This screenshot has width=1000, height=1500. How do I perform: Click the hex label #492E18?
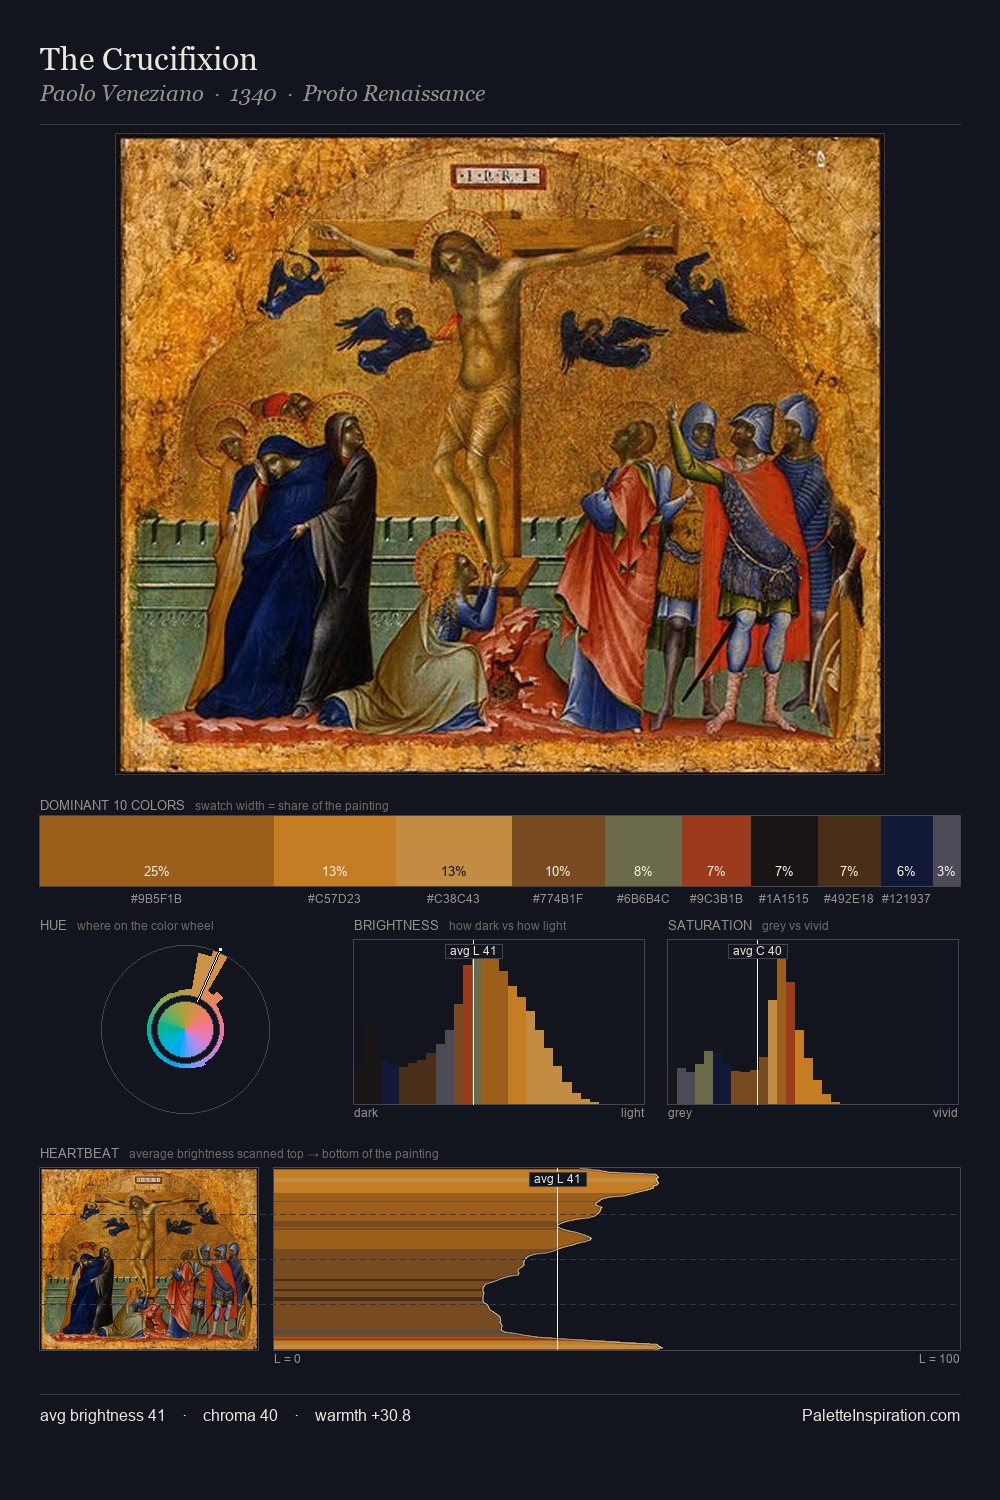[849, 899]
